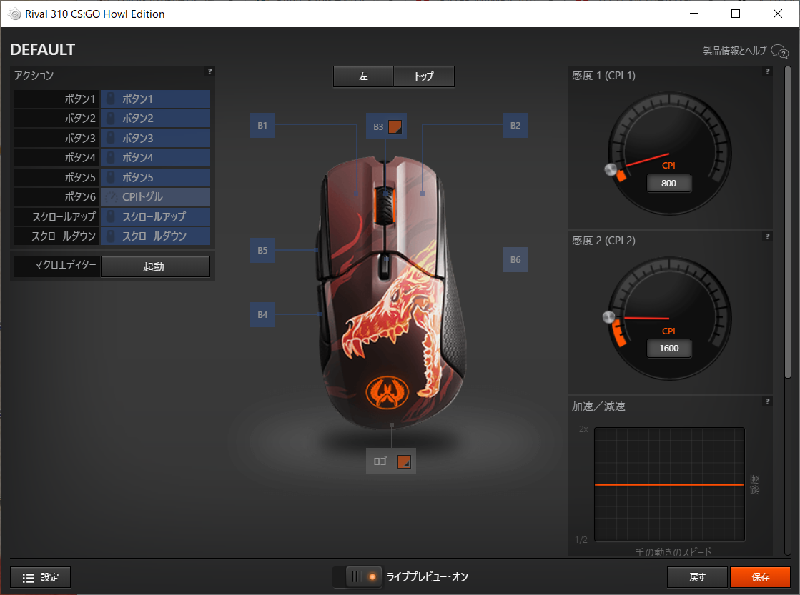This screenshot has height=595, width=800.
Task: Click the help mark on アクション panel
Action: click(x=209, y=71)
